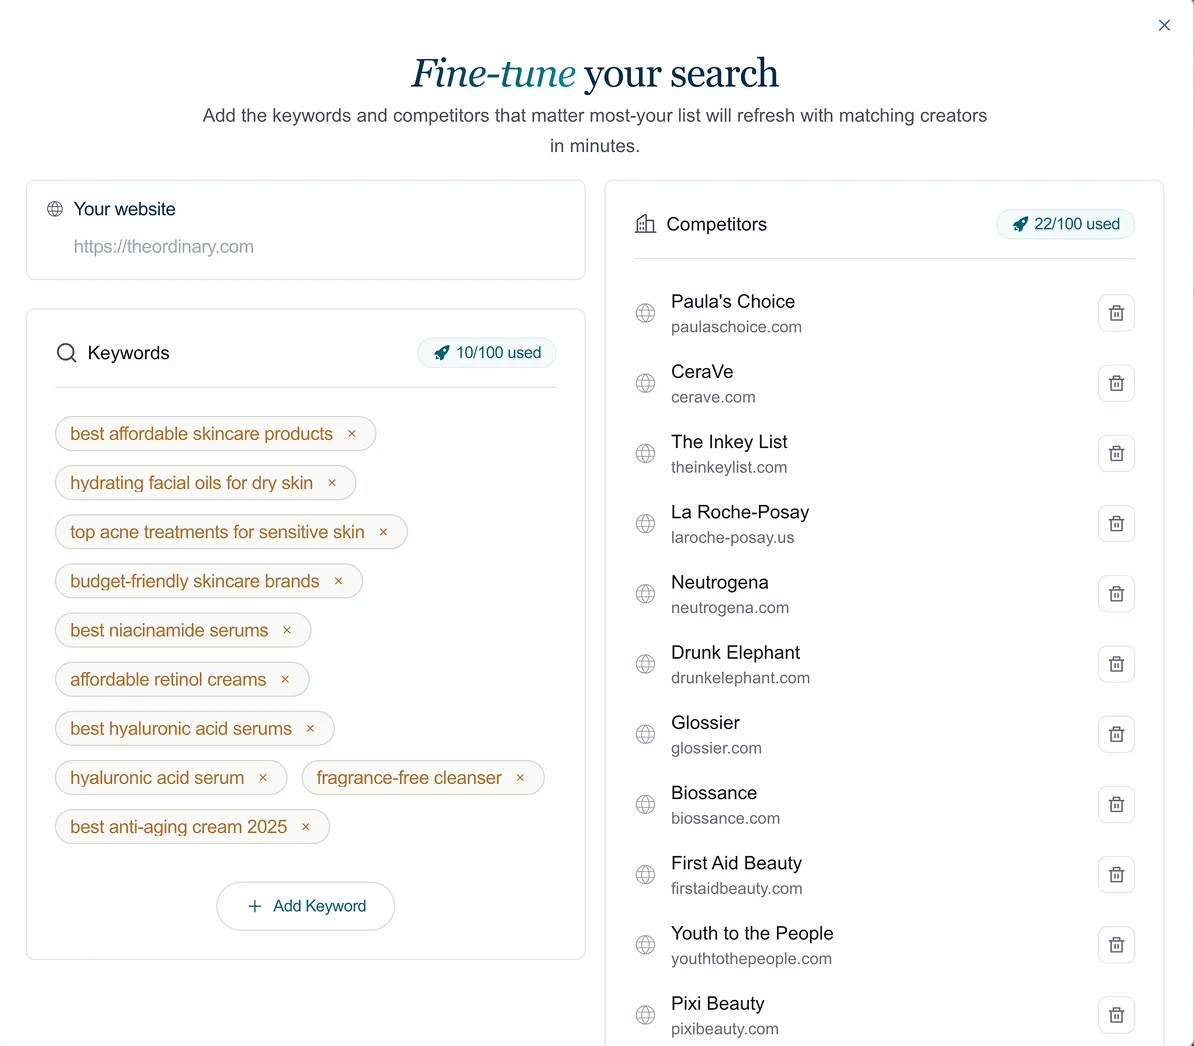1194x1046 pixels.
Task: Remove keyword budget-friendly skincare brands
Action: [x=338, y=582]
